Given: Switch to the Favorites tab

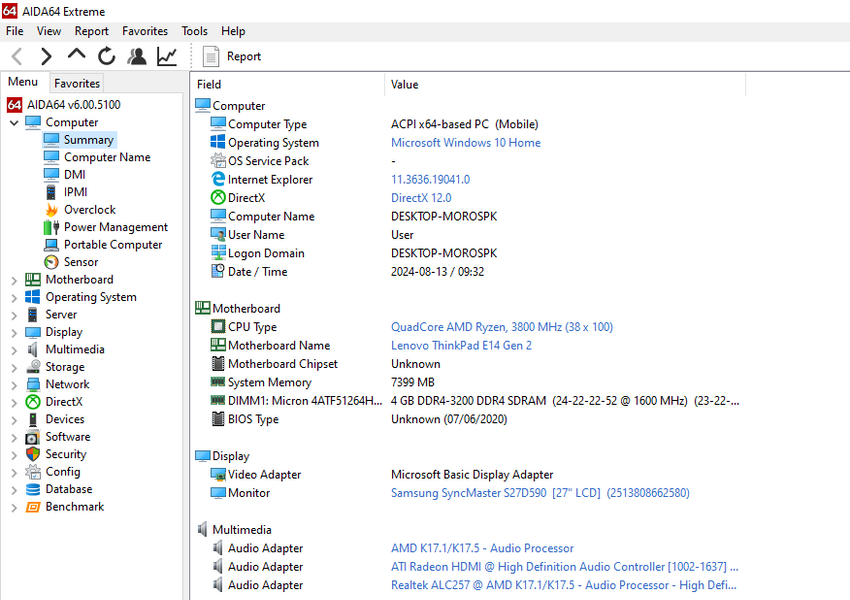Looking at the screenshot, I should (x=77, y=83).
